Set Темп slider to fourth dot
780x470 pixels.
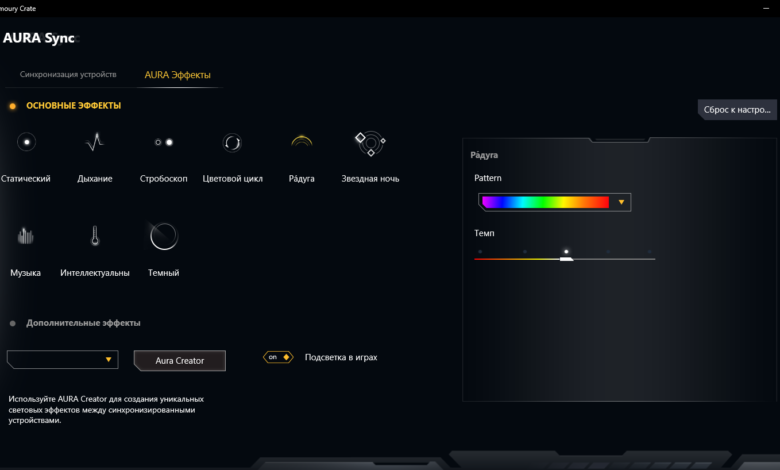click(608, 252)
